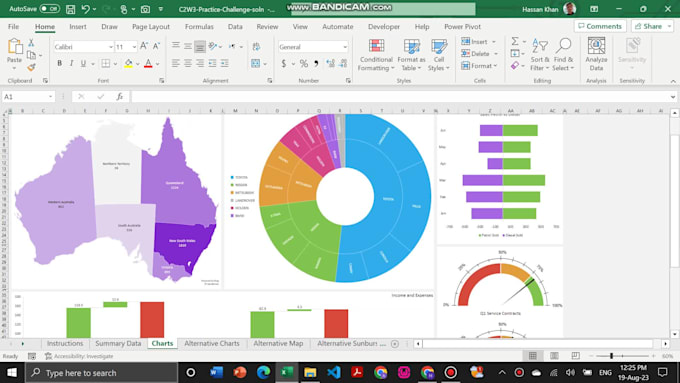Viewport: 680px width, 383px height.
Task: Click the Format Painter brush icon
Action: tap(31, 67)
